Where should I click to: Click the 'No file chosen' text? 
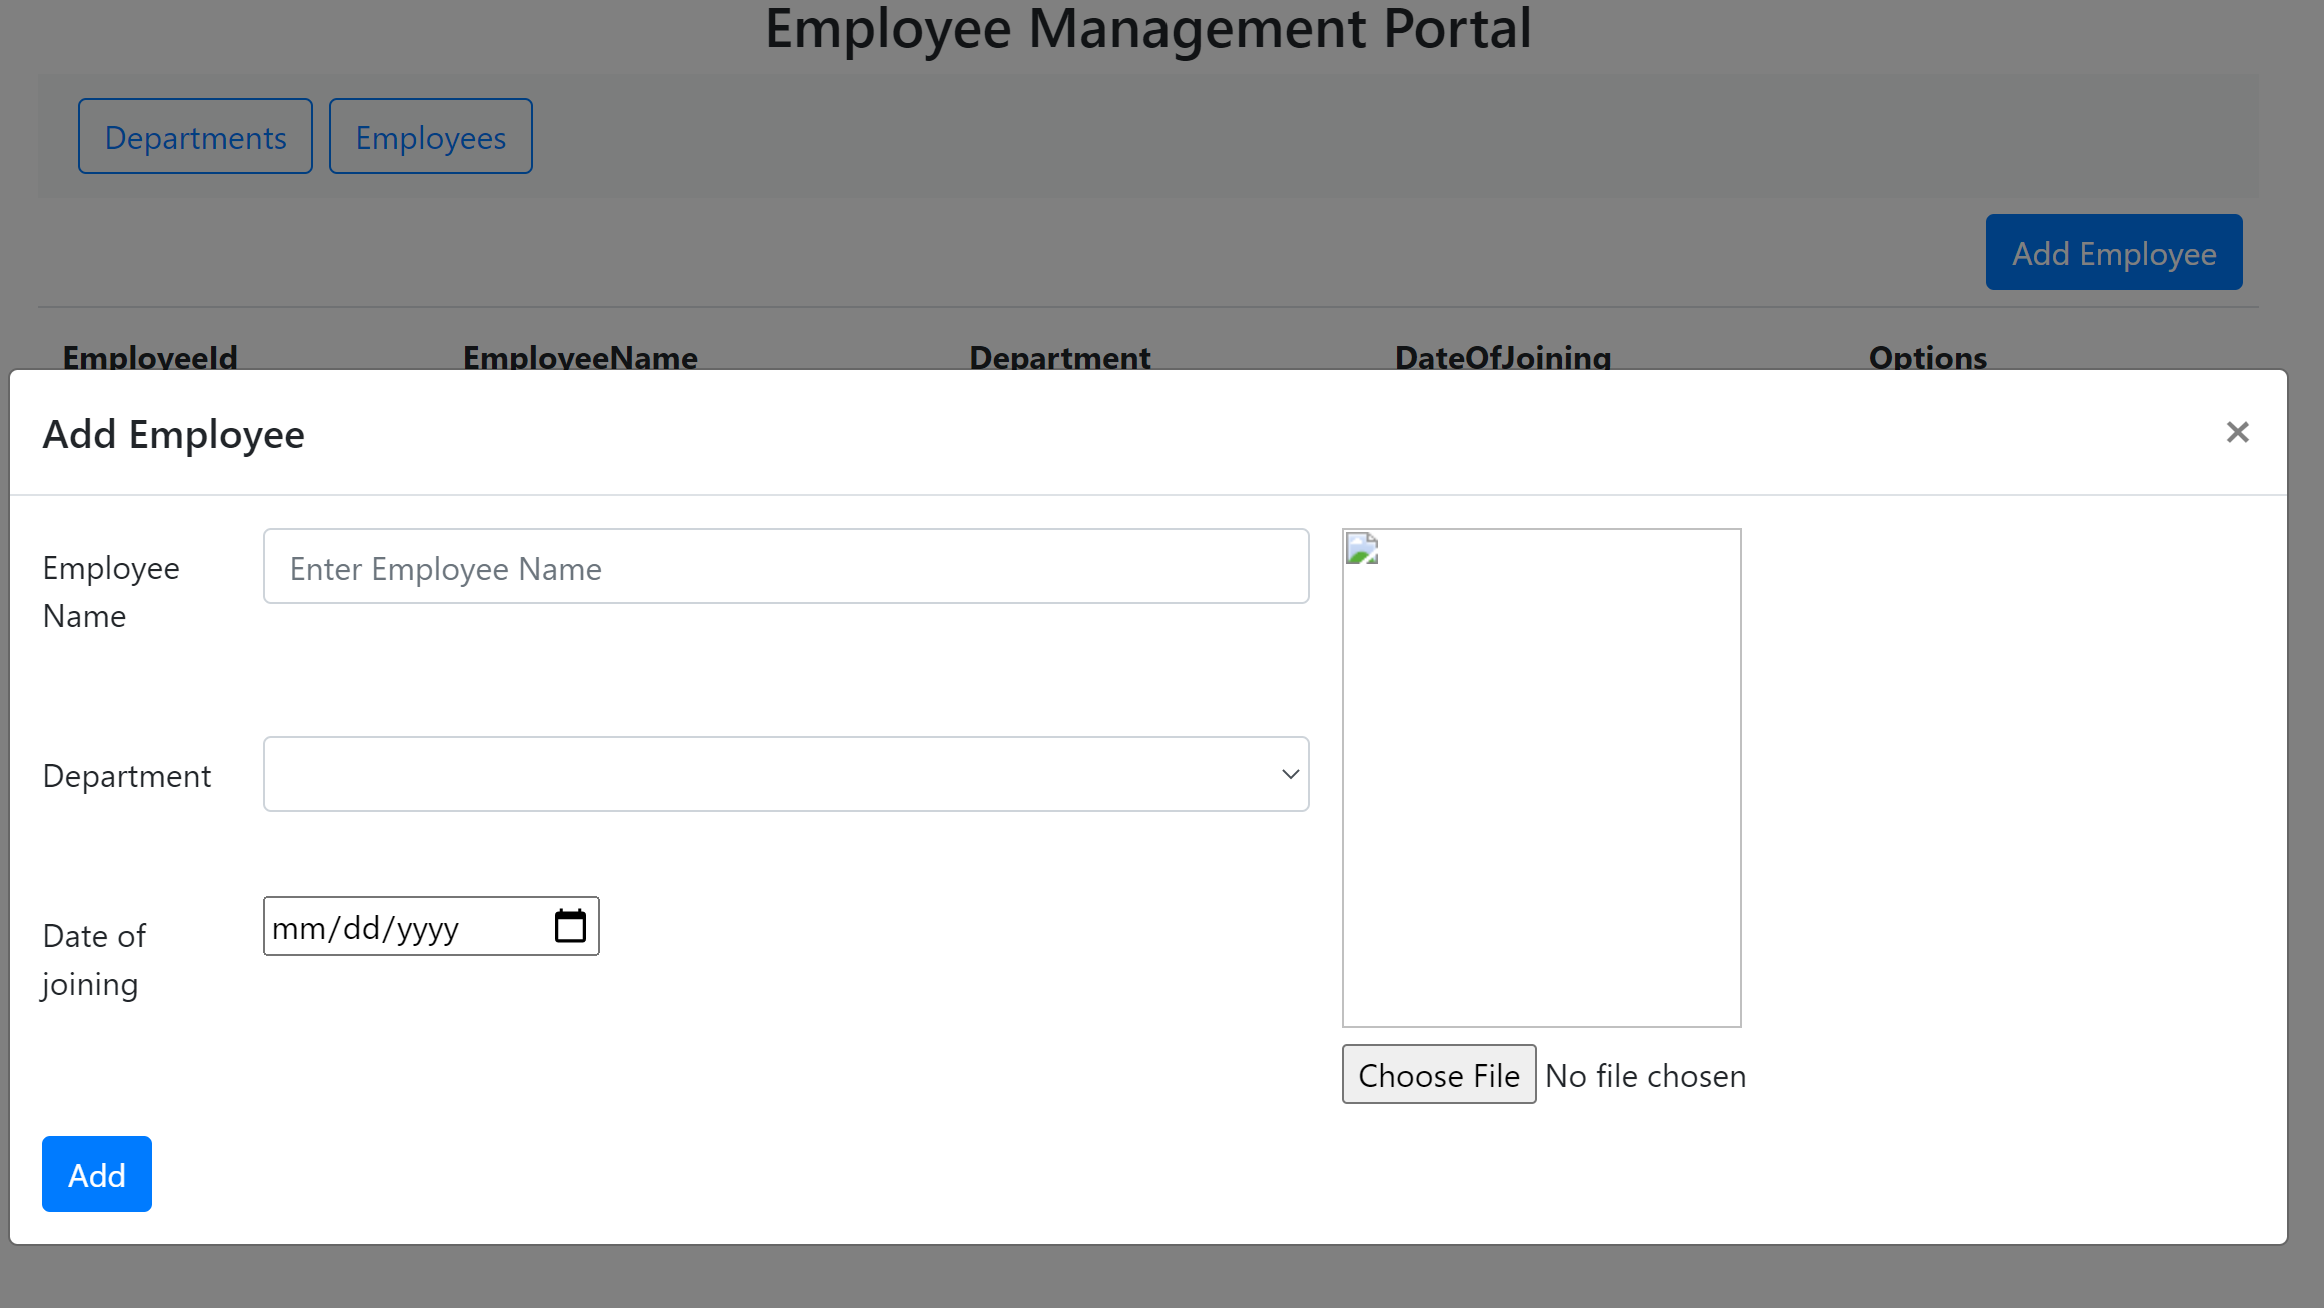click(x=1646, y=1076)
